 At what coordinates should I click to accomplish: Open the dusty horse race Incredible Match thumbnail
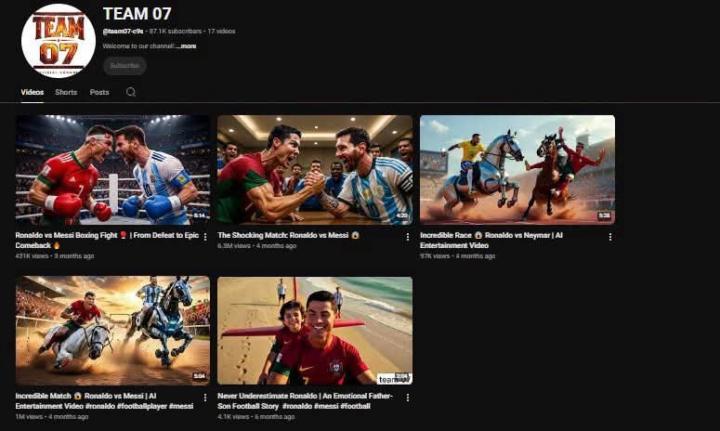coord(113,330)
